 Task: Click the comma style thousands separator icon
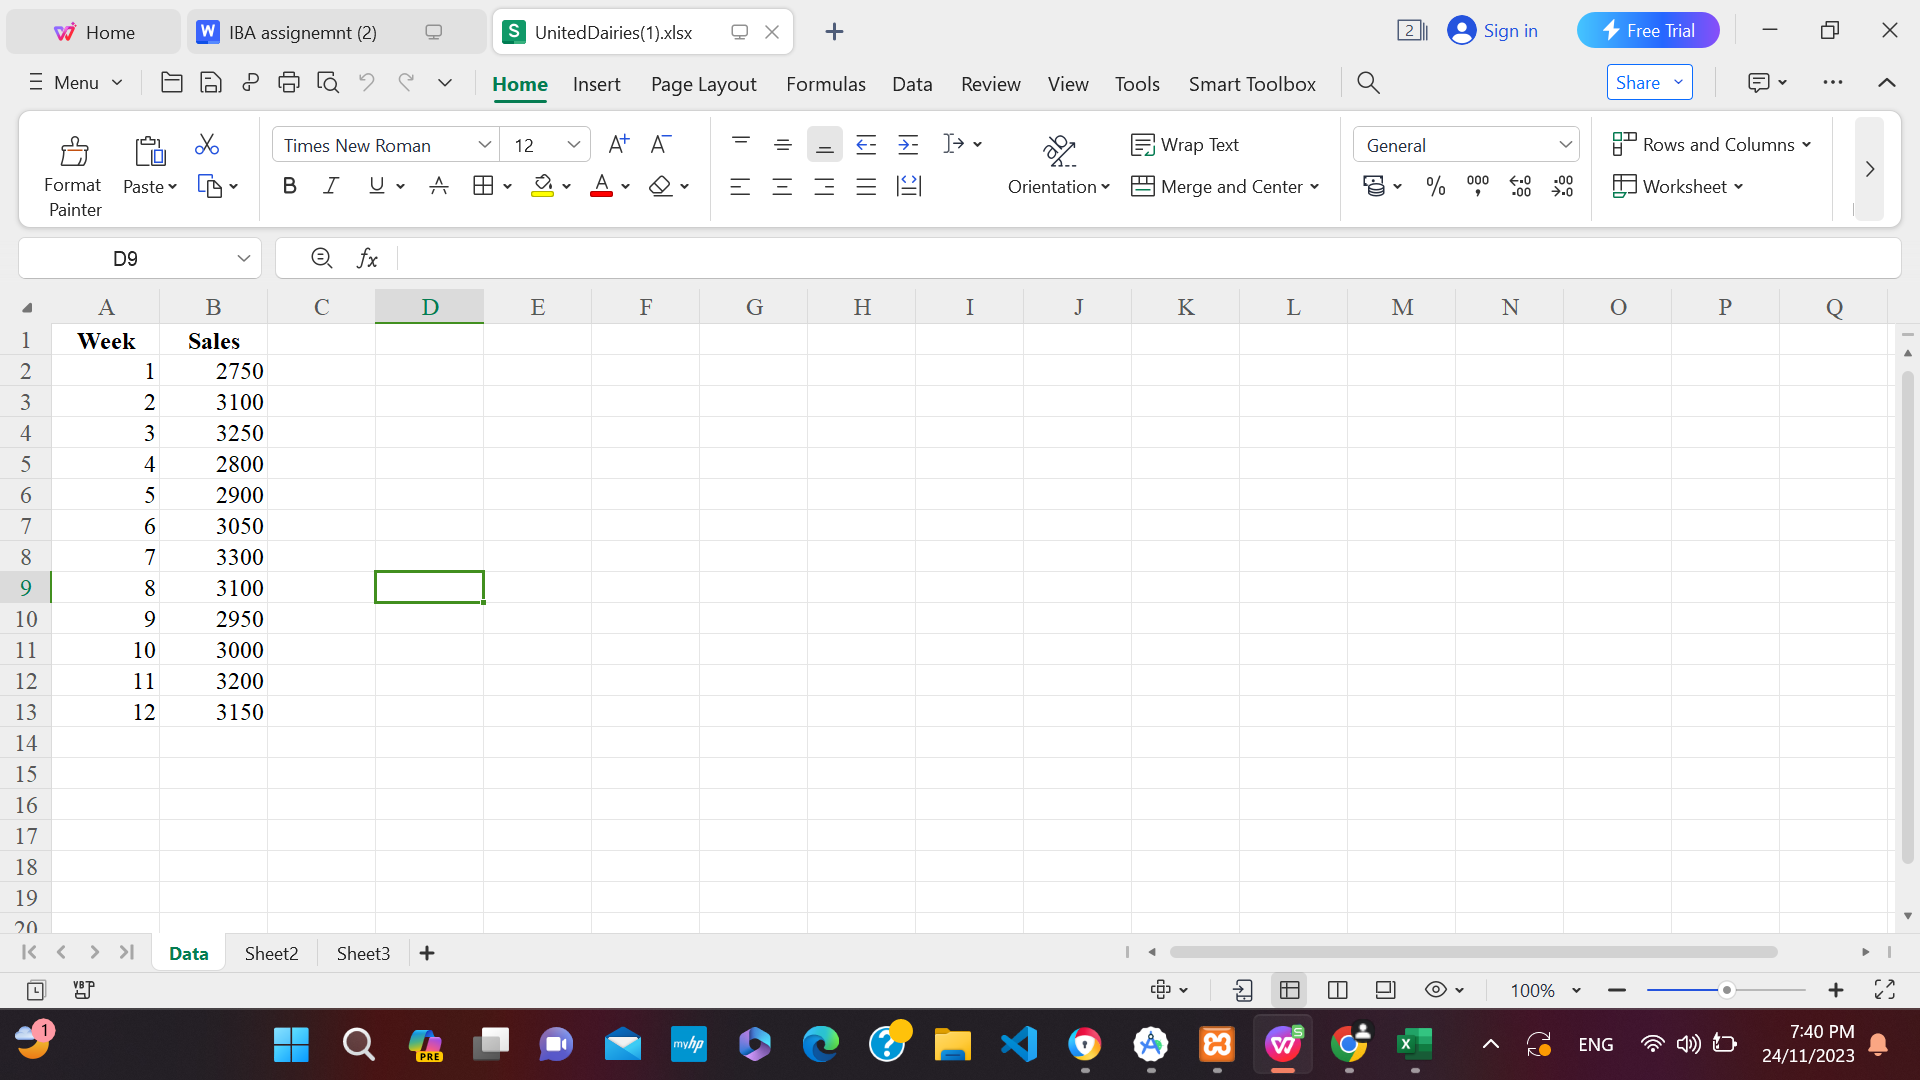pos(1477,185)
